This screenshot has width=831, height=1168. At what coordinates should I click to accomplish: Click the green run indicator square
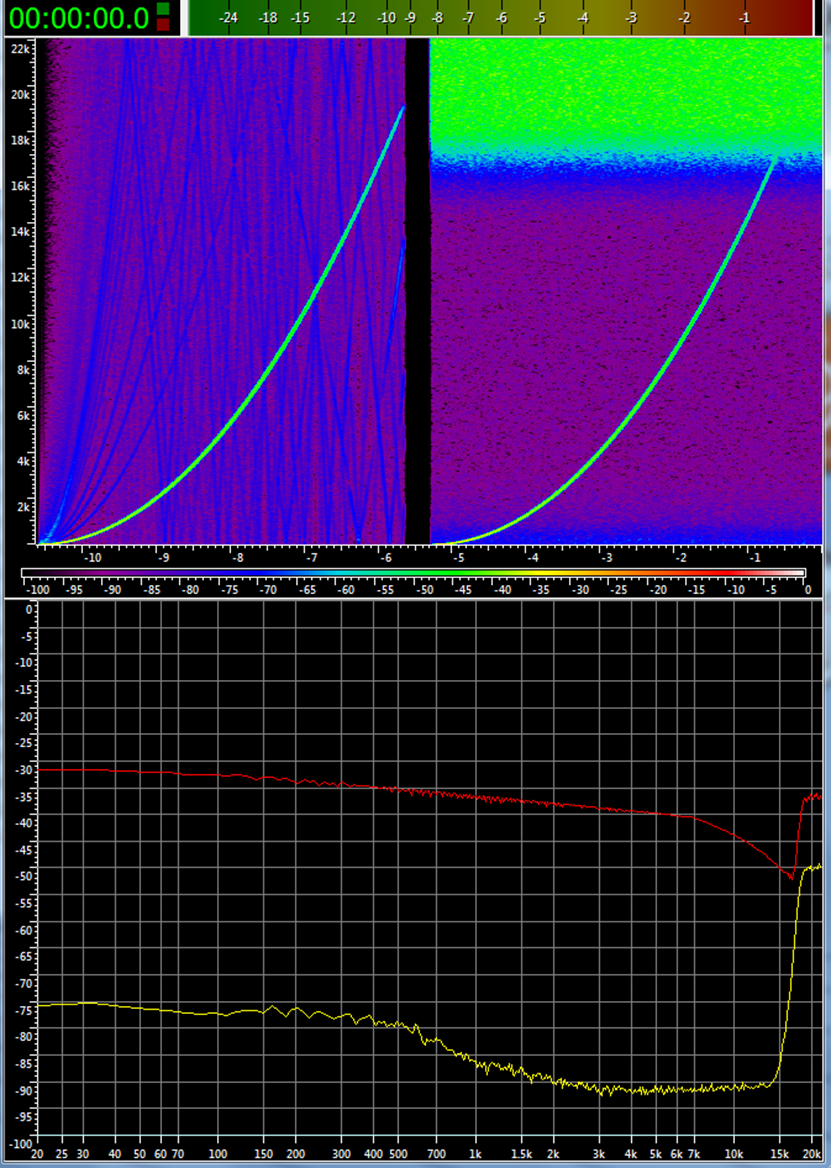pos(163,9)
